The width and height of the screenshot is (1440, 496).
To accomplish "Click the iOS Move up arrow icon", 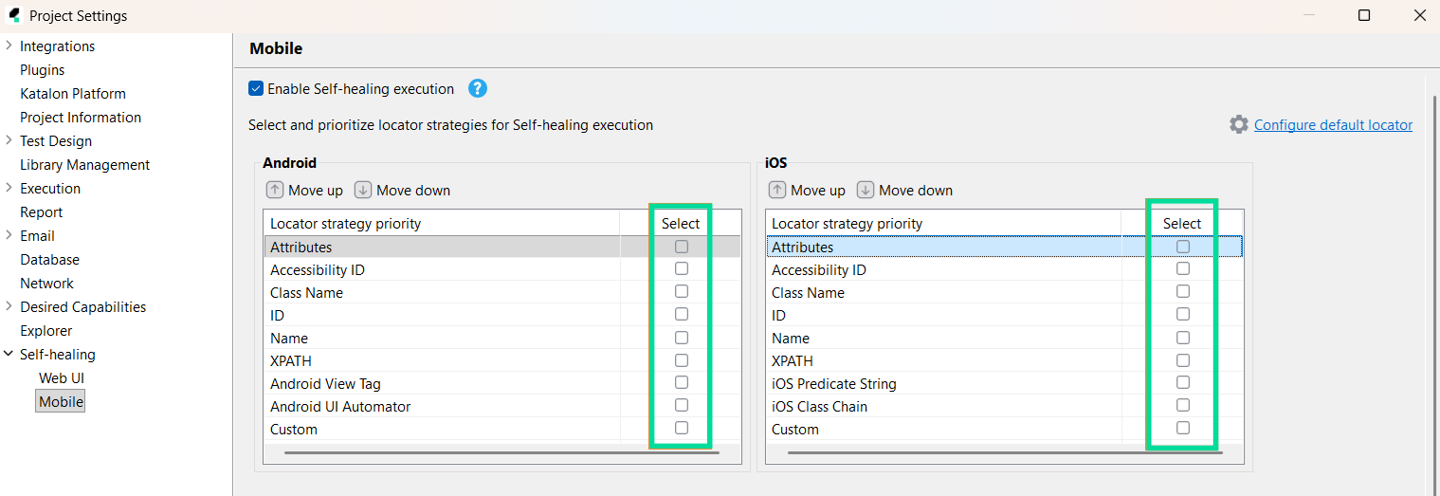I will [x=777, y=190].
